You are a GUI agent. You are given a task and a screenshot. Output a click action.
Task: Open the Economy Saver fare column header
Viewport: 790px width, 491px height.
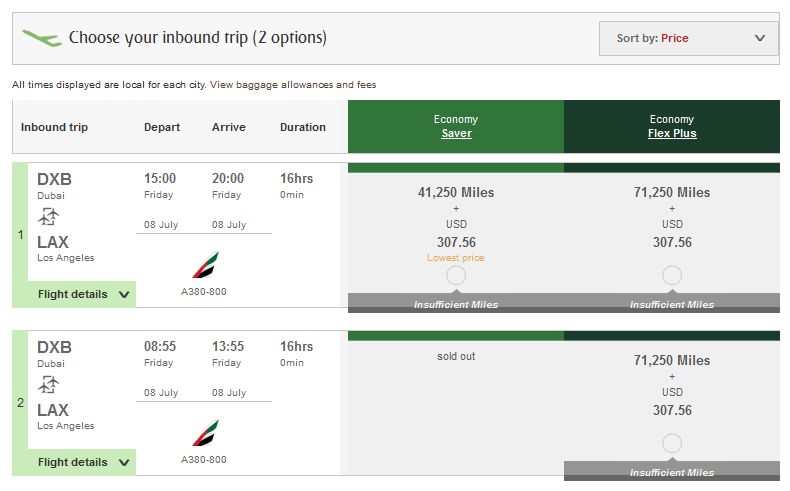click(x=456, y=126)
